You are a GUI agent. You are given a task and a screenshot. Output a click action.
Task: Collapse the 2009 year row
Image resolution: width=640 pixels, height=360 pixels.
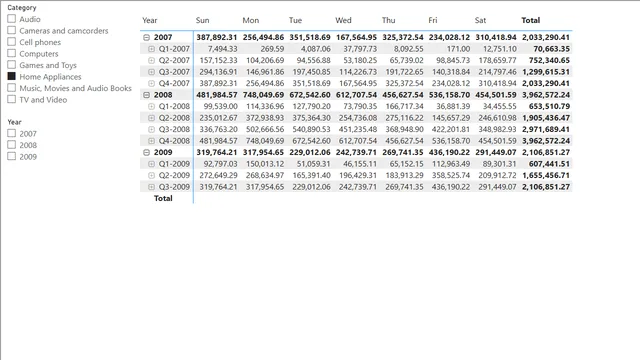click(147, 152)
